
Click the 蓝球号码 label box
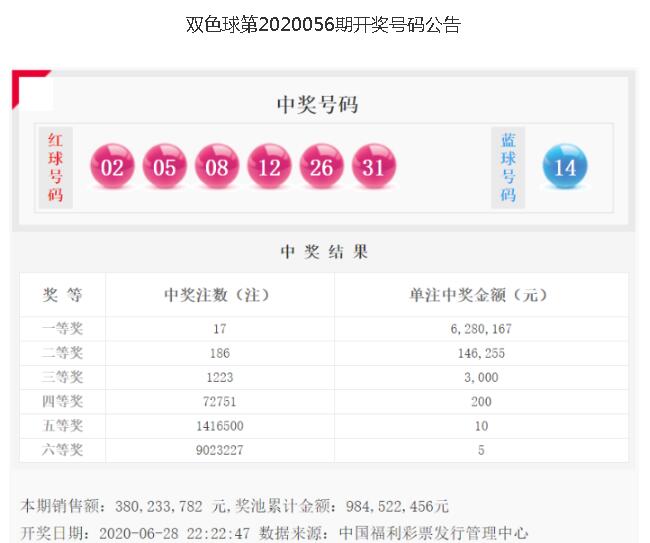coord(508,167)
